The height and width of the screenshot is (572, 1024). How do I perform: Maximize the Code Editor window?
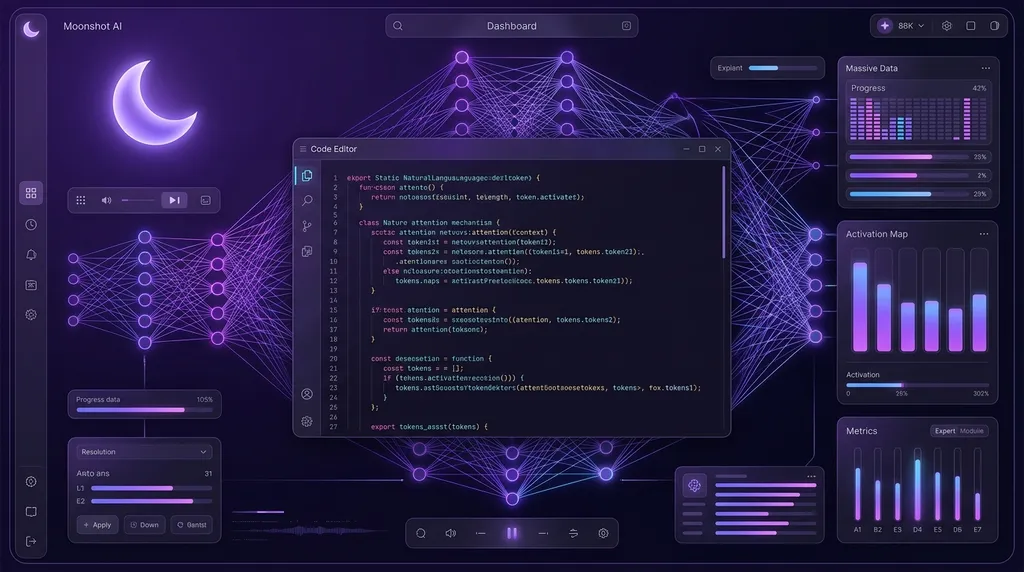pyautogui.click(x=702, y=149)
